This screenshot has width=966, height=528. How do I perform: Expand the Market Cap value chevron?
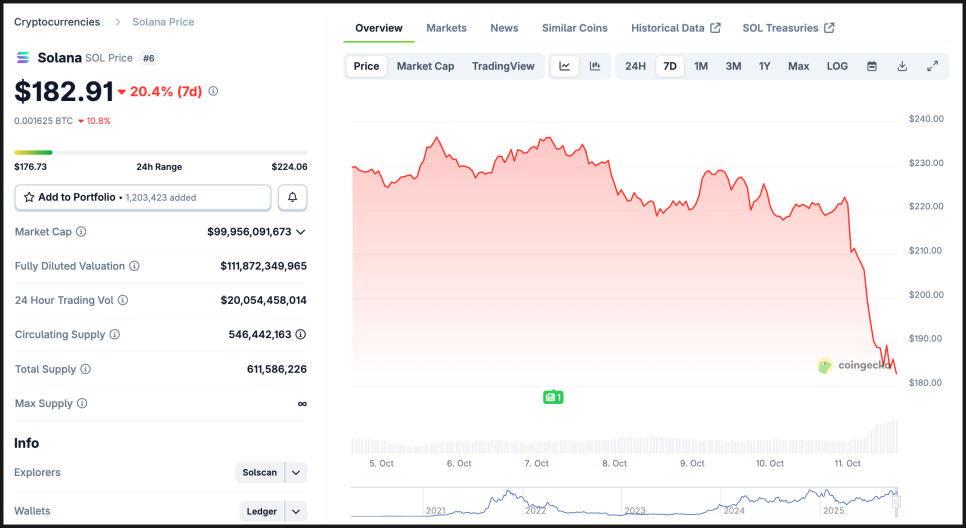pos(300,232)
